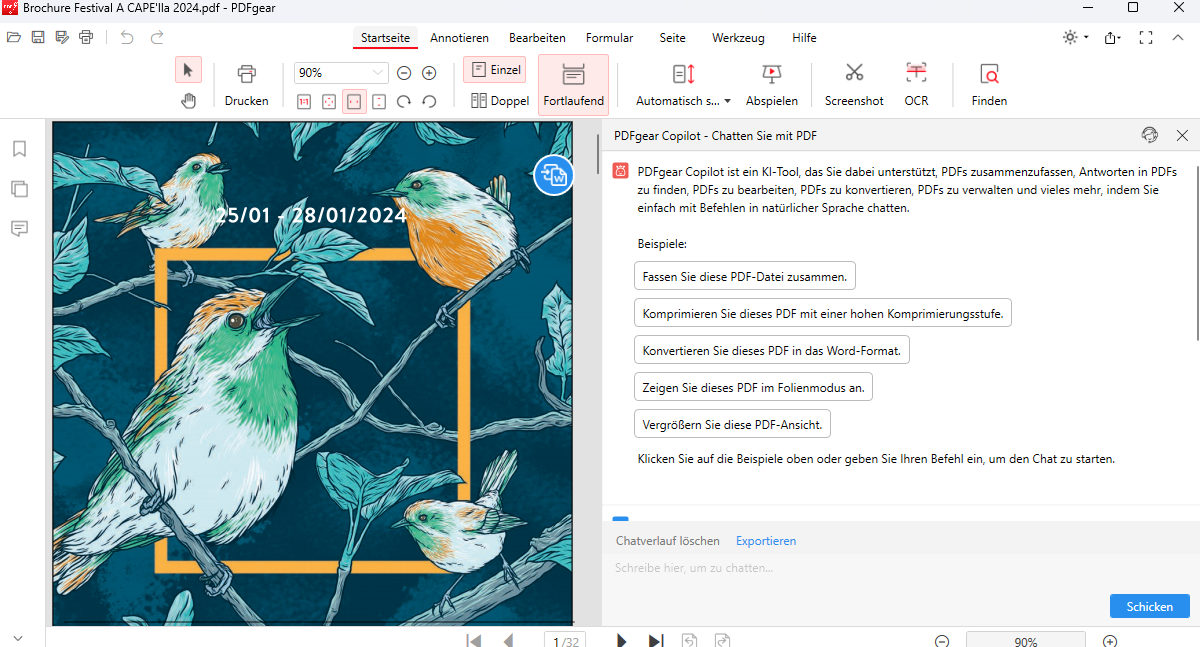
Task: Click the small printer icon in quick-access bar
Action: (86, 38)
